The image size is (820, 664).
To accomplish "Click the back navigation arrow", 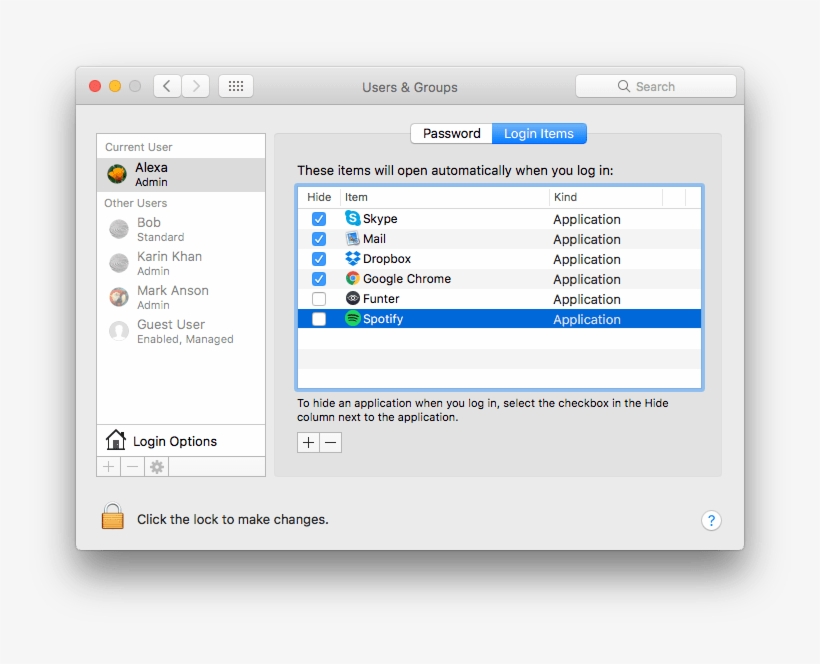I will click(x=166, y=86).
